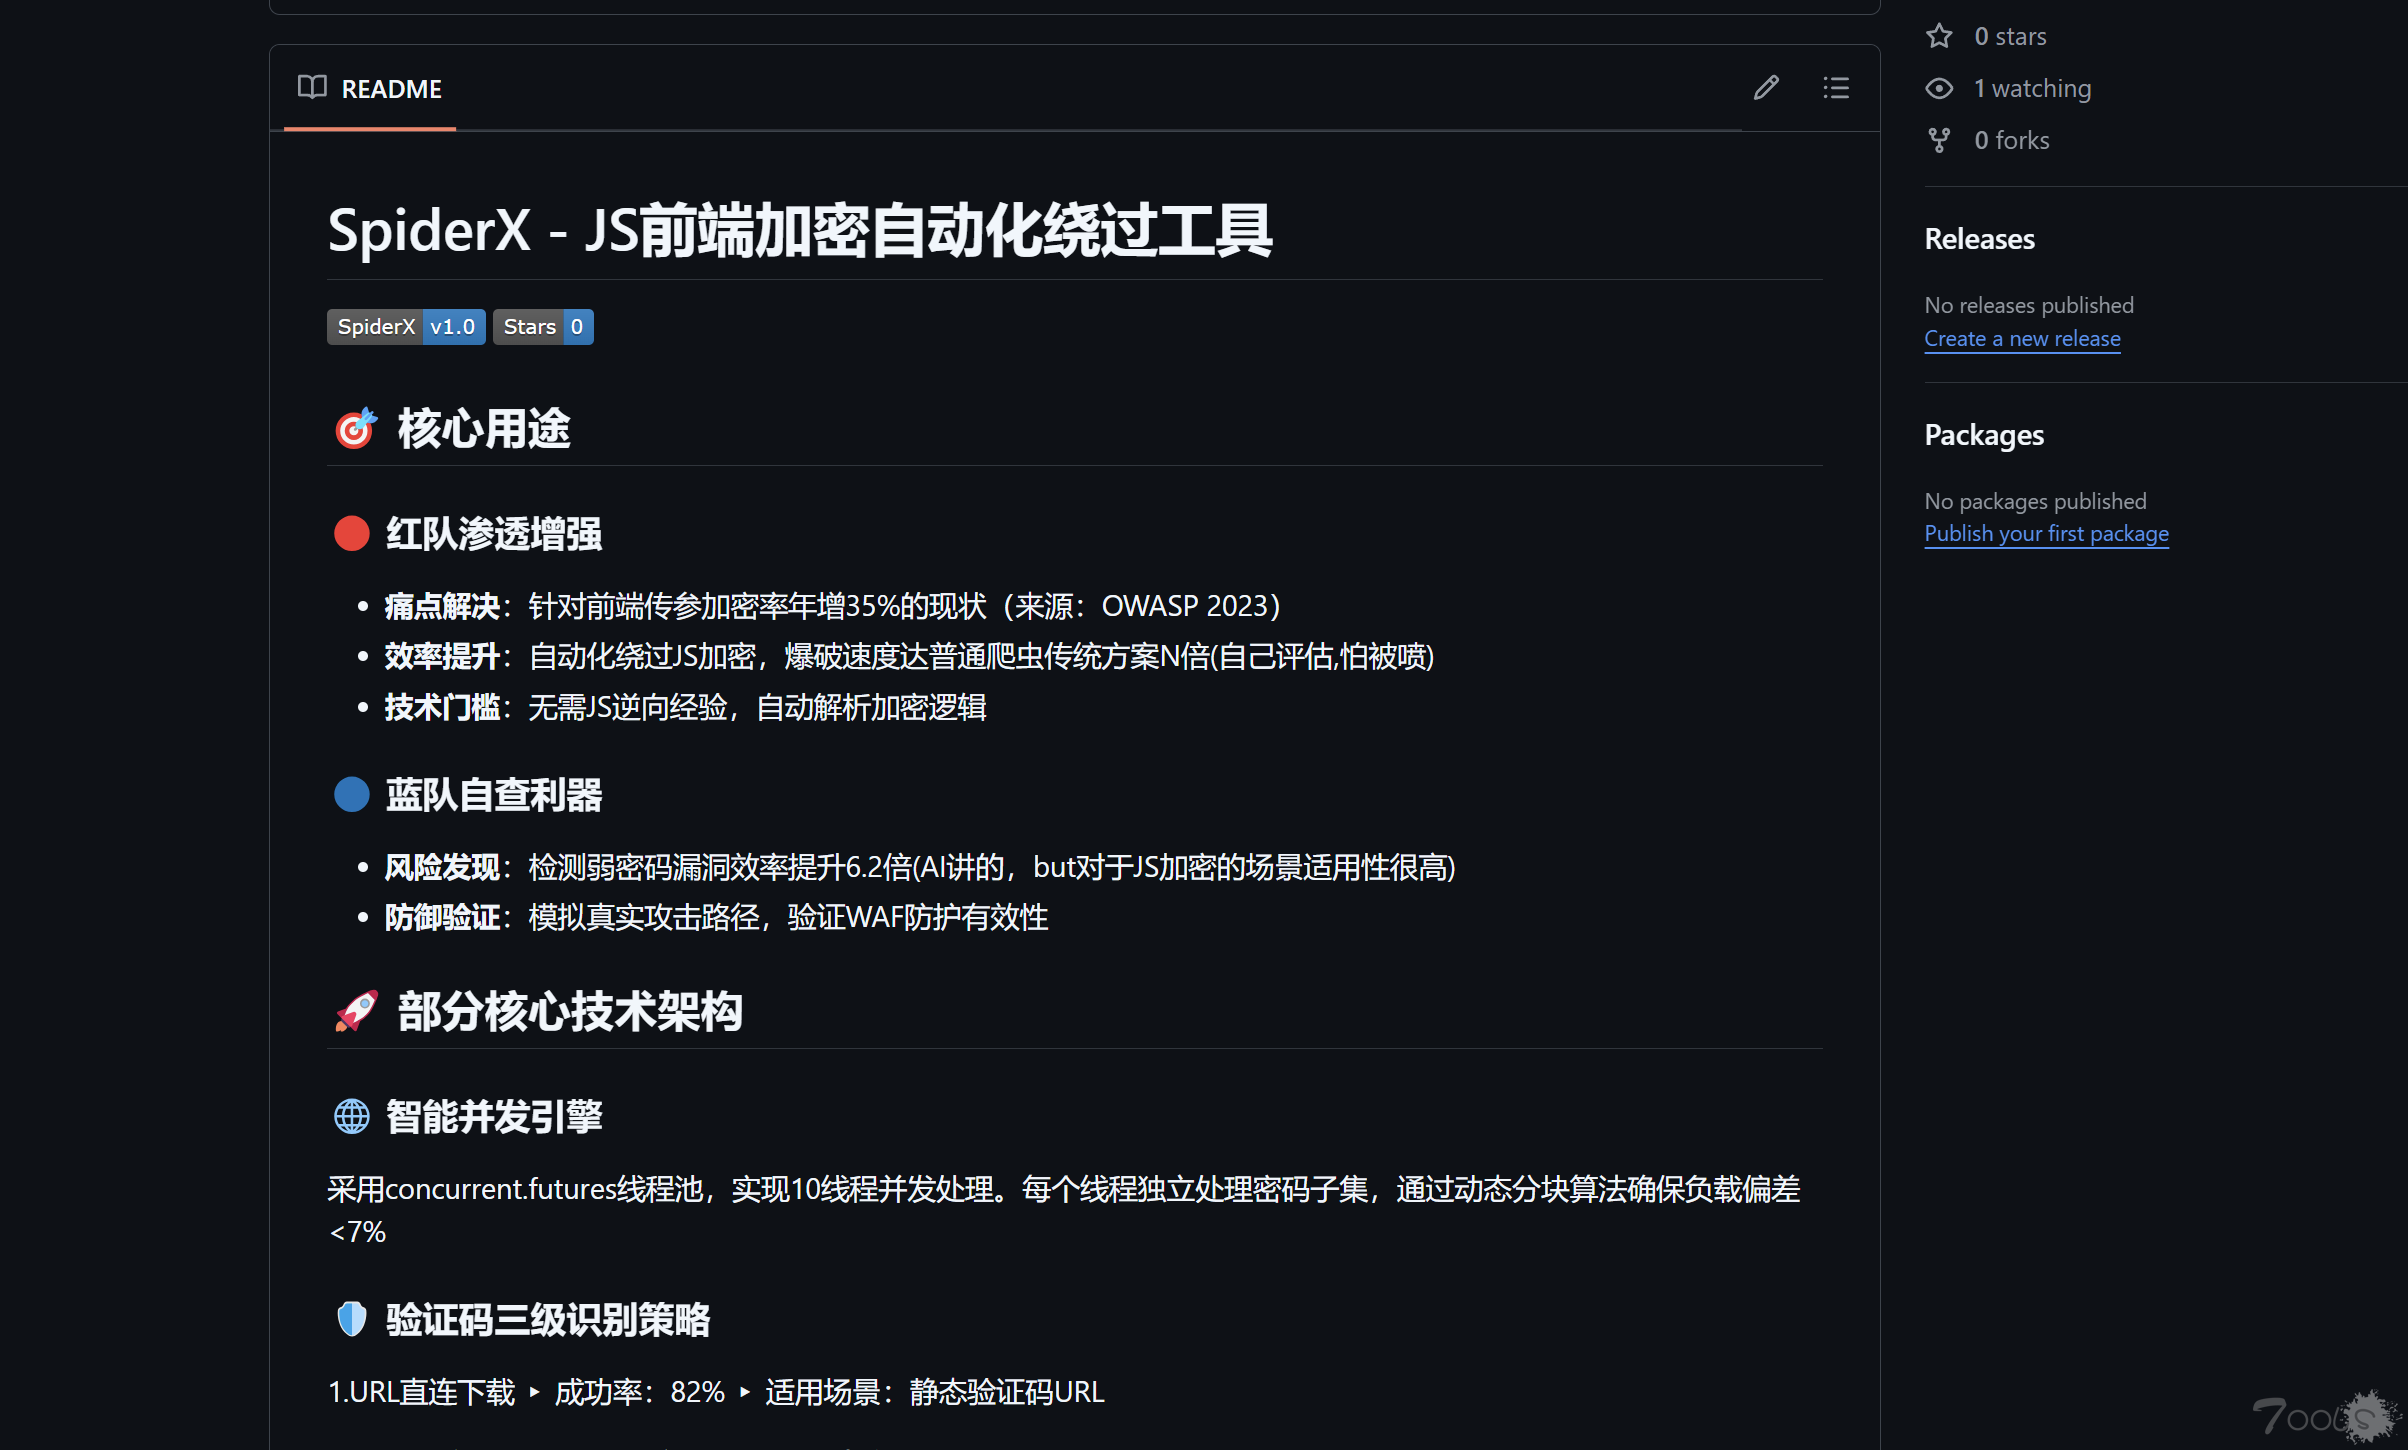The image size is (2408, 1450).
Task: Click the SpiderX v1.0 badge
Action: coord(406,327)
